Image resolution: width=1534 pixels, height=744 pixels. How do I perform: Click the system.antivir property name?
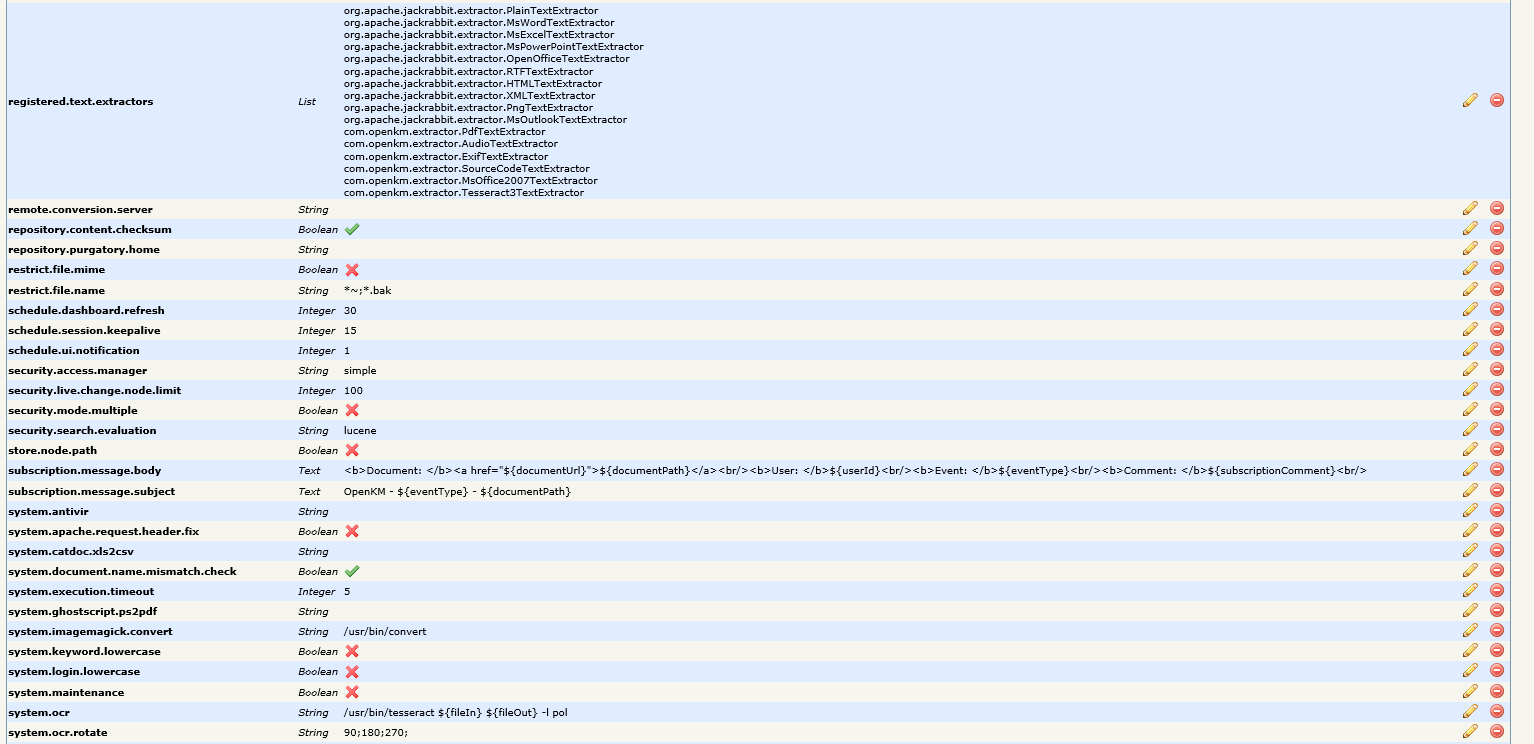pyautogui.click(x=48, y=511)
